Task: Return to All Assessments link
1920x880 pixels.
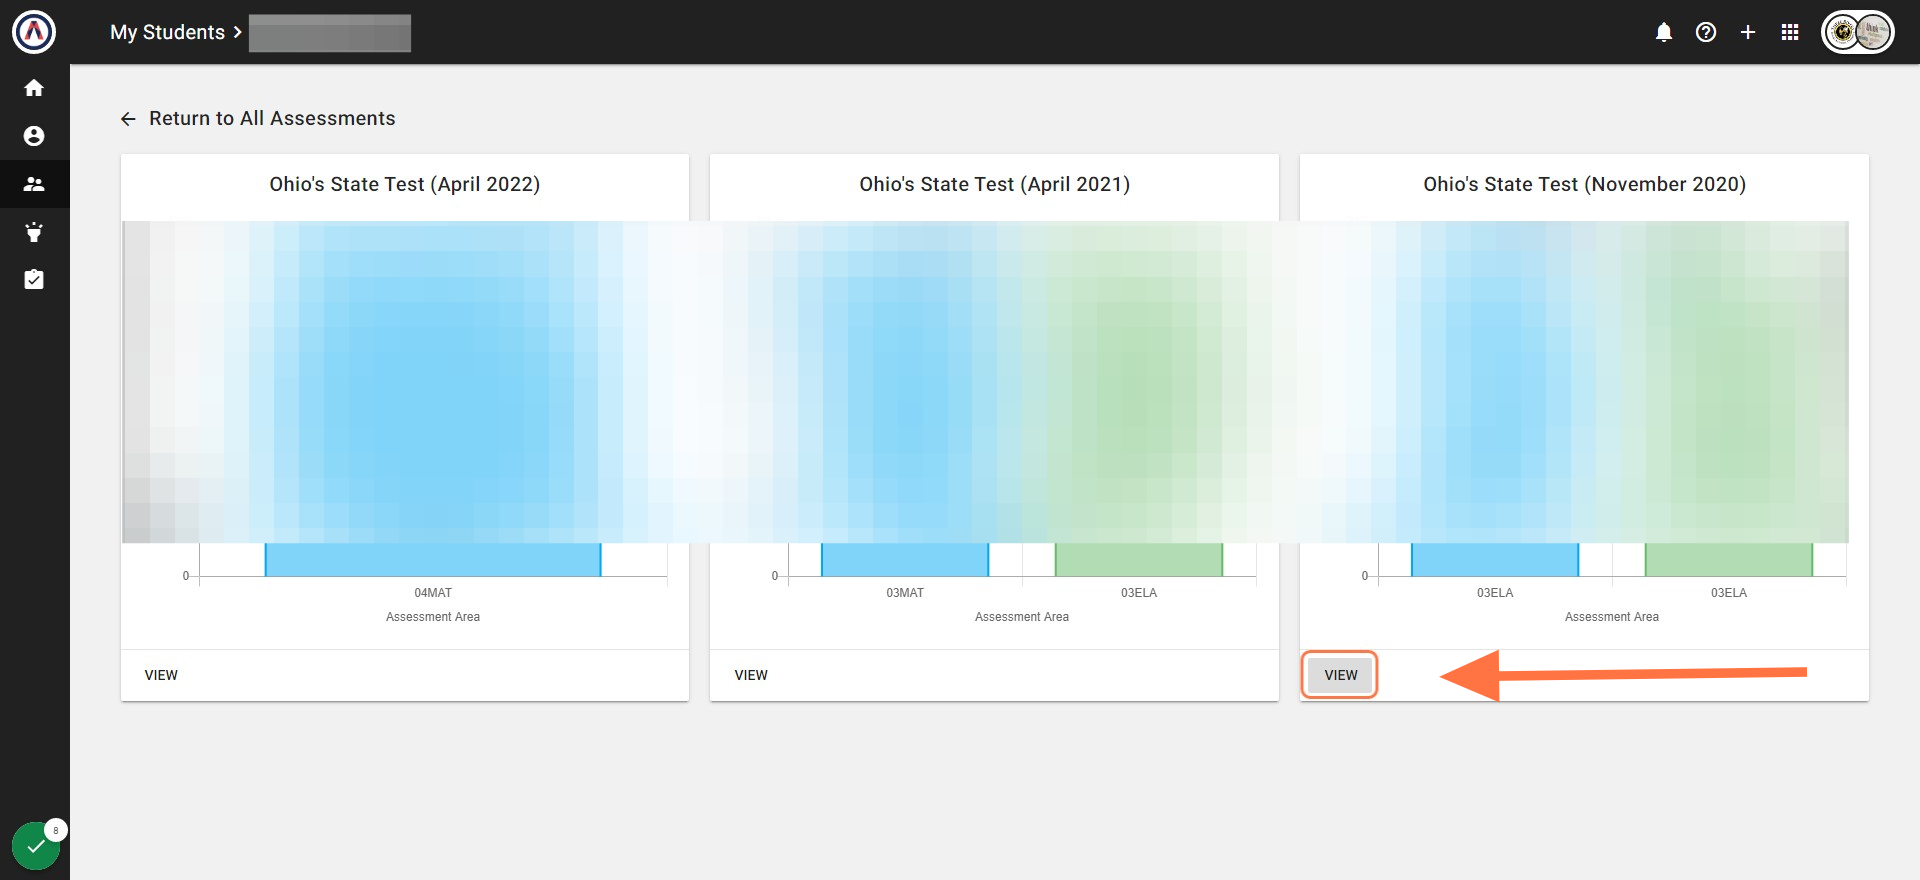Action: [272, 118]
